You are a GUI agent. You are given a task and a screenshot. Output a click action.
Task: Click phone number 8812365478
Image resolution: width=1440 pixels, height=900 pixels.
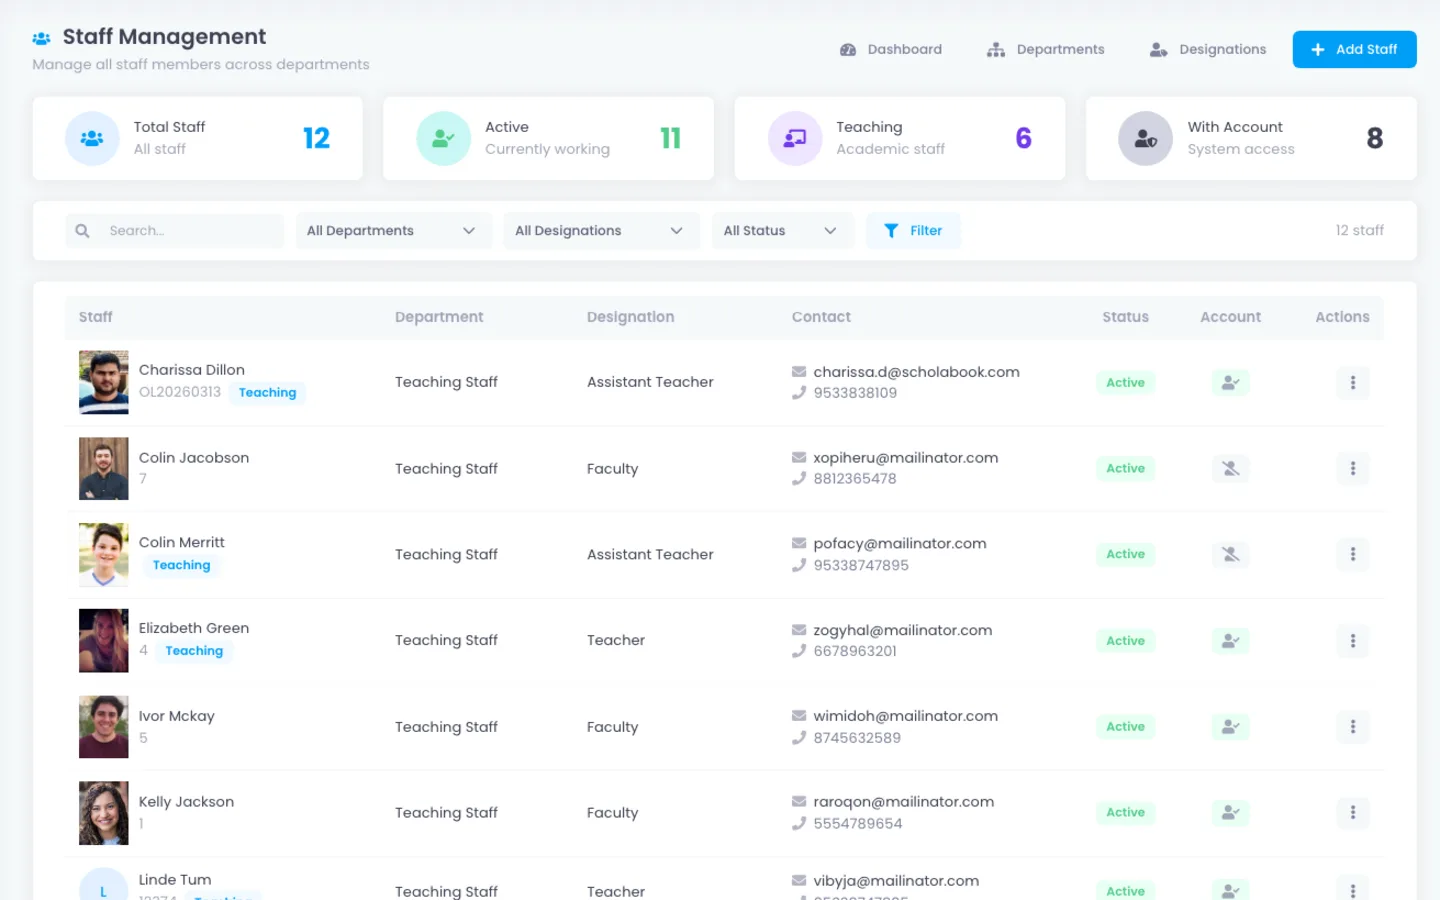(x=855, y=479)
